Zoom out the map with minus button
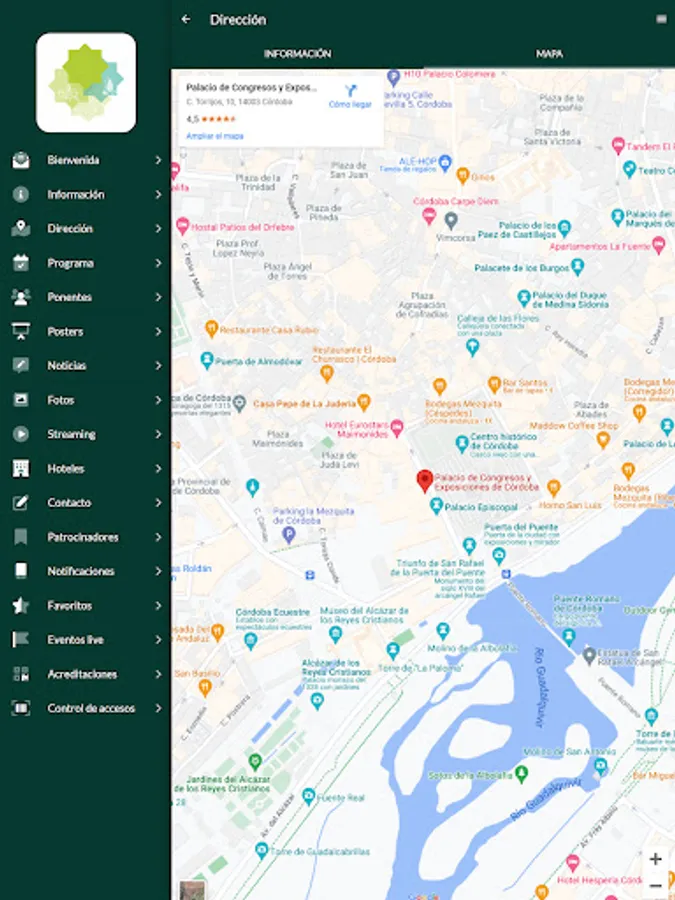 point(655,886)
